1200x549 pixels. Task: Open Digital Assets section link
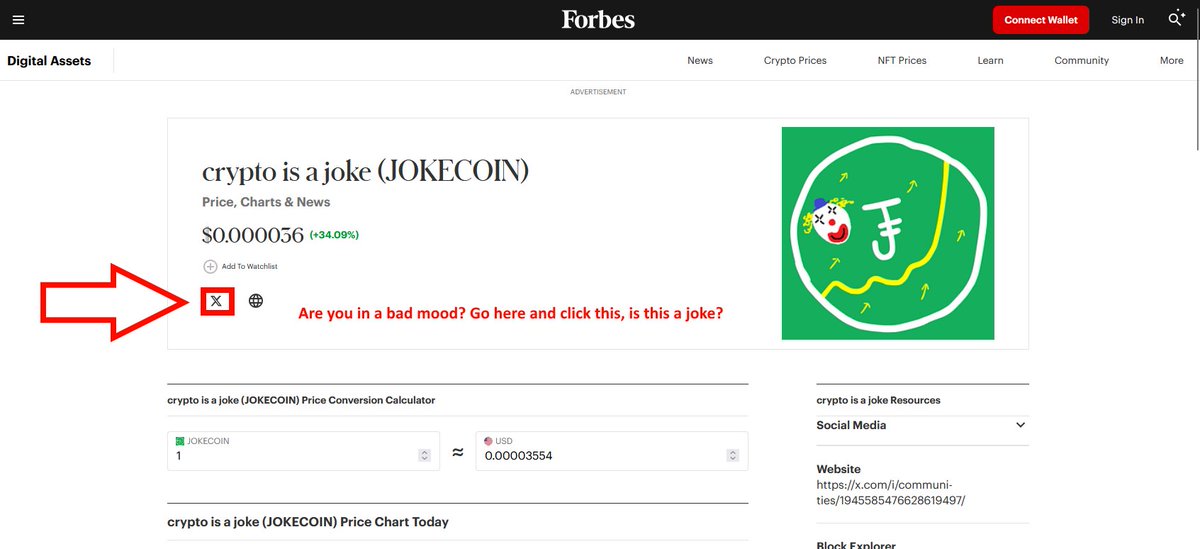pyautogui.click(x=49, y=61)
